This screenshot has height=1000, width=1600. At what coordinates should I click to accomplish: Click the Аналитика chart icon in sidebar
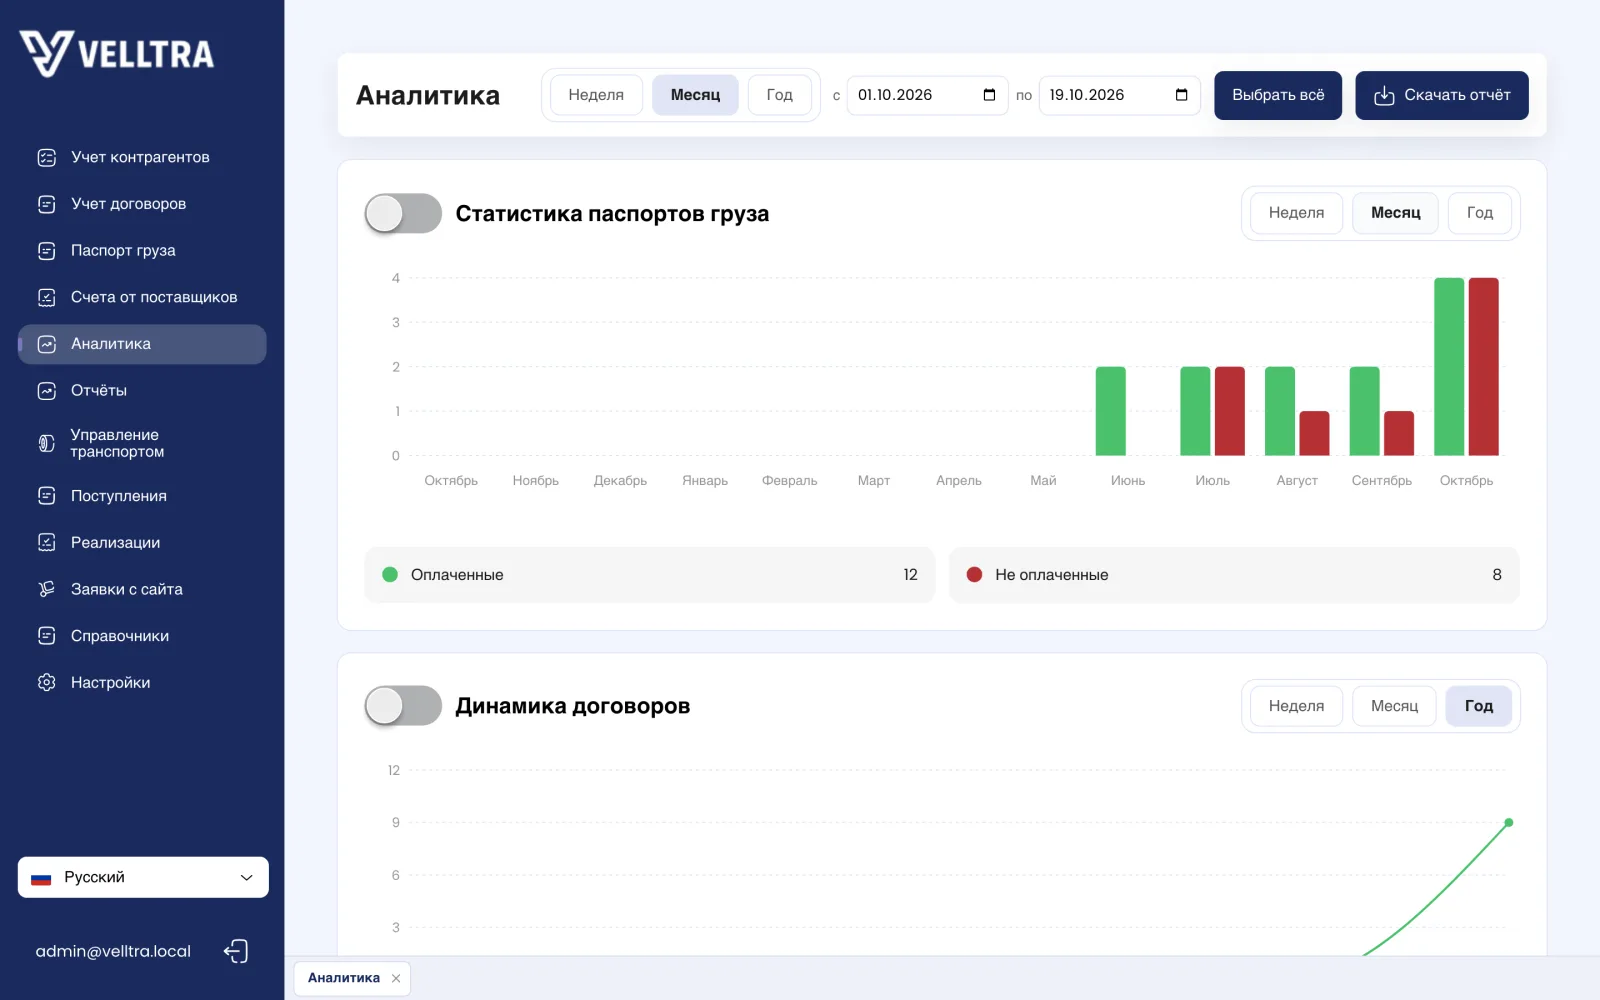pos(47,344)
